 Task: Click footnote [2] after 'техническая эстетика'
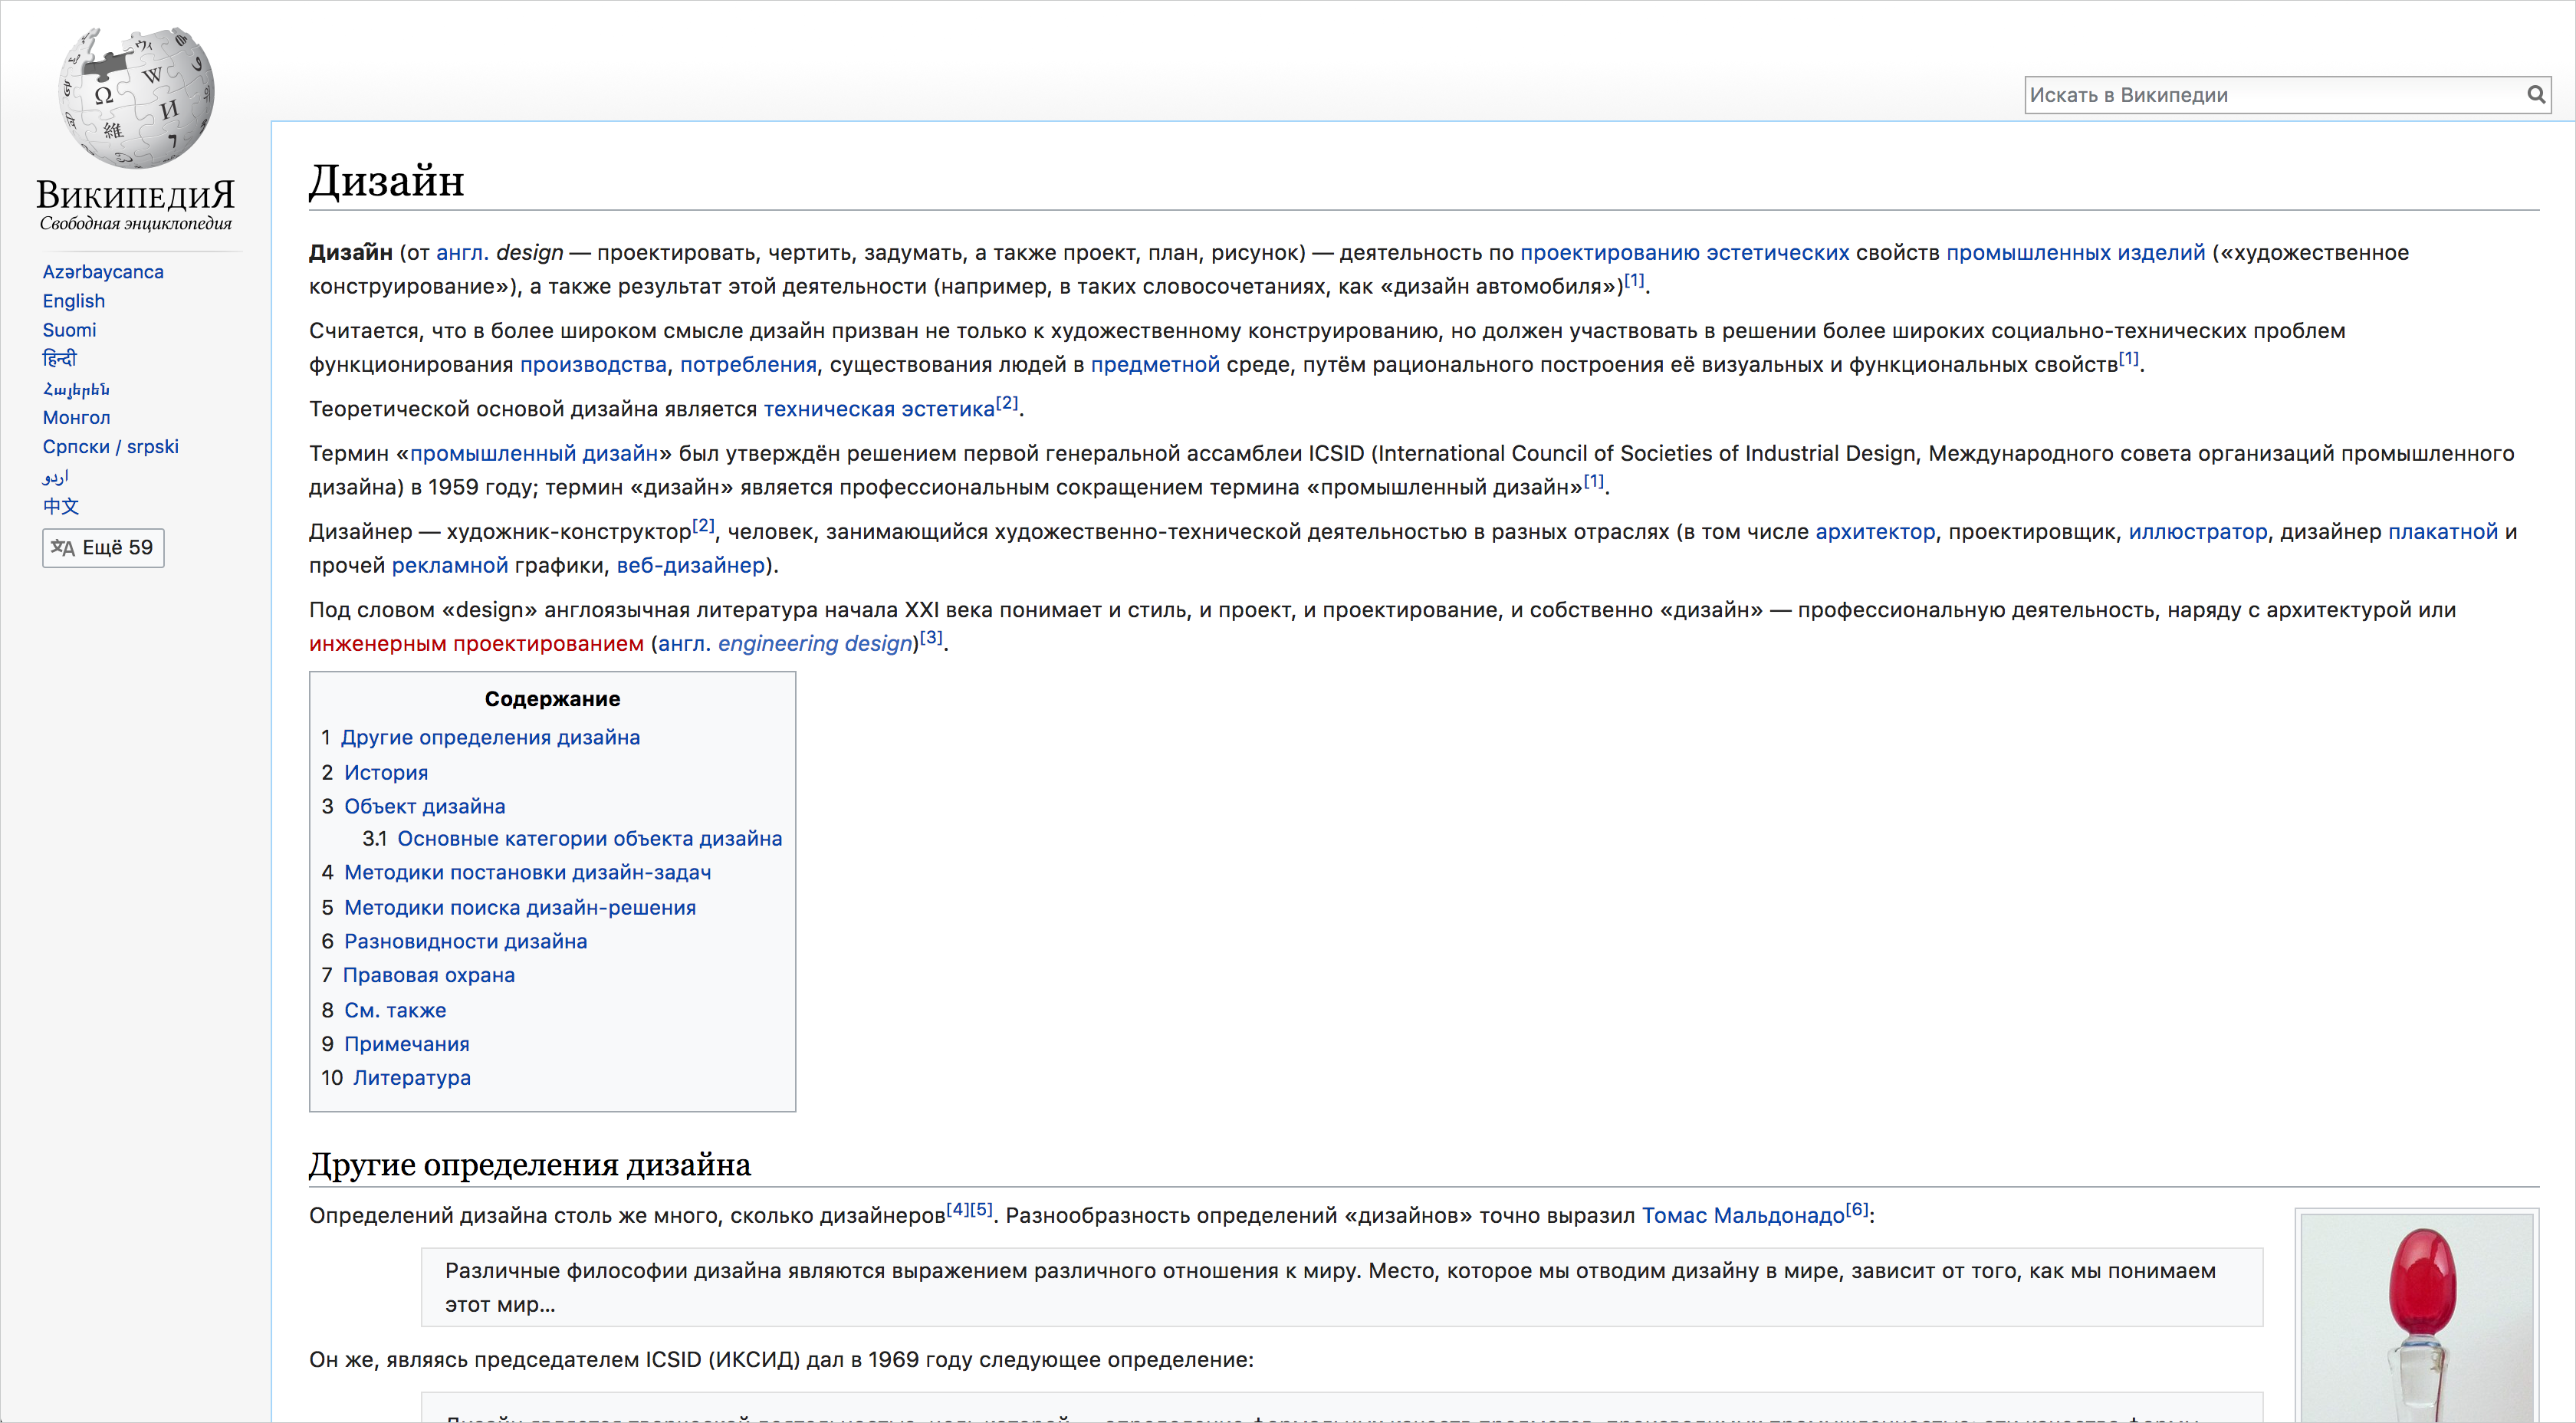pyautogui.click(x=1007, y=403)
